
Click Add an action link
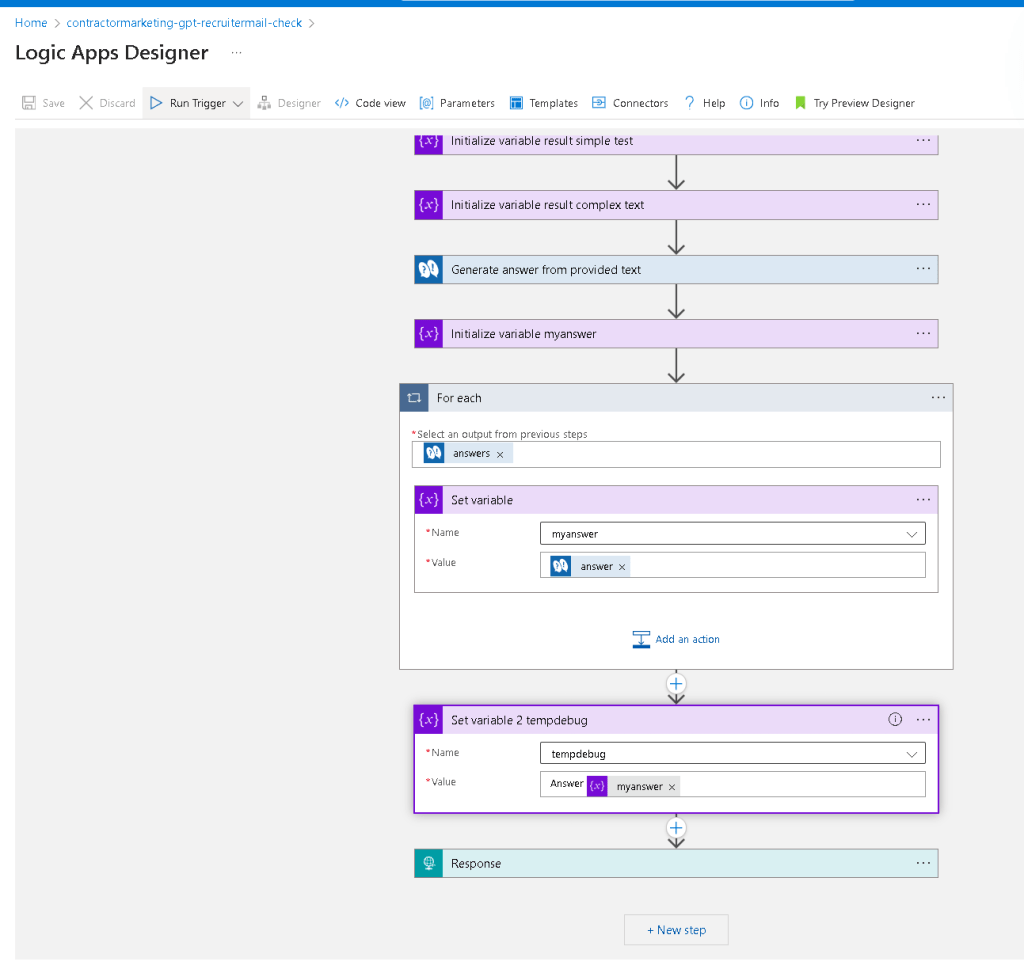coord(676,639)
